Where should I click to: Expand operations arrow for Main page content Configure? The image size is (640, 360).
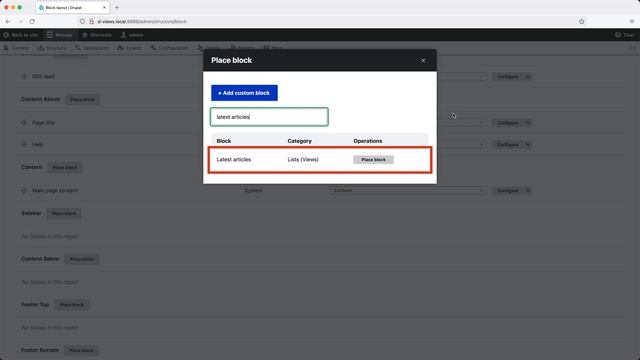tap(528, 190)
